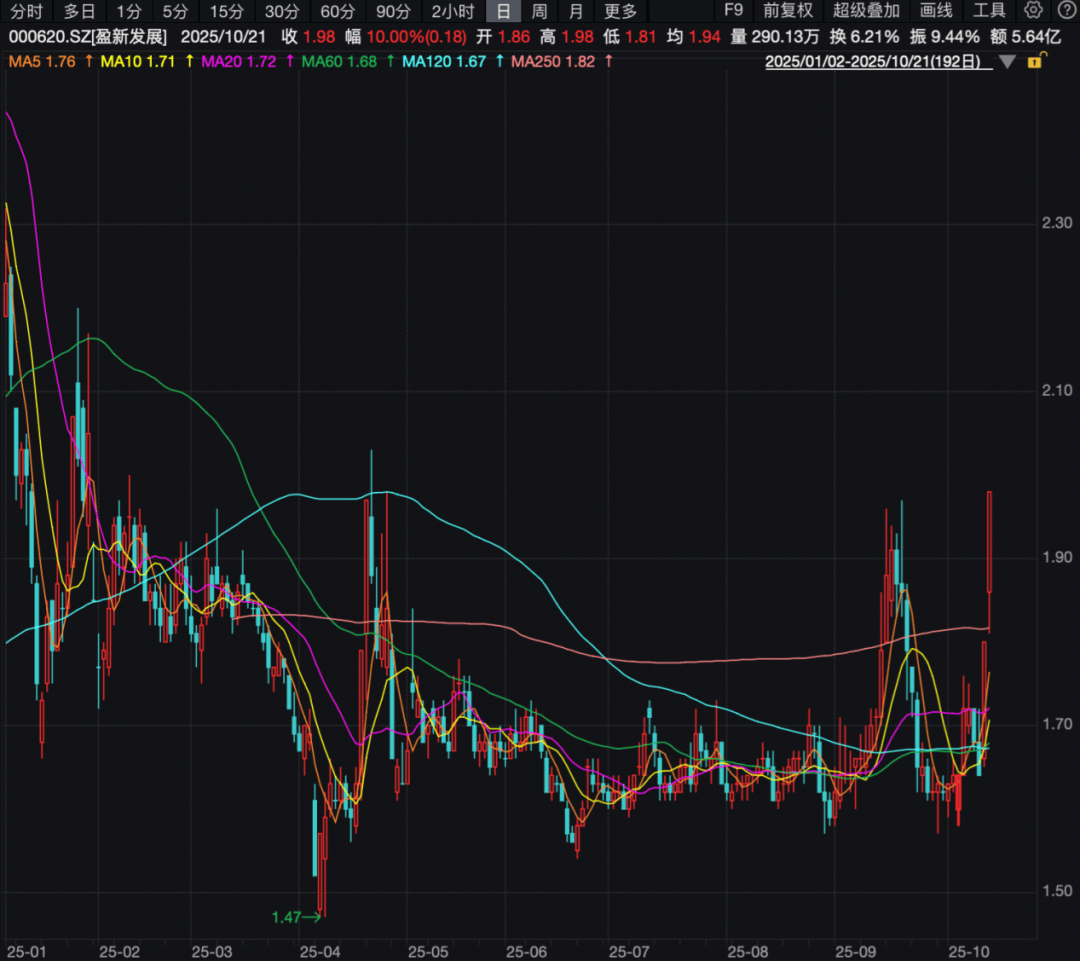The width and height of the screenshot is (1080, 961).
Task: Toggle the yellow date range lock icon
Action: click(1033, 61)
